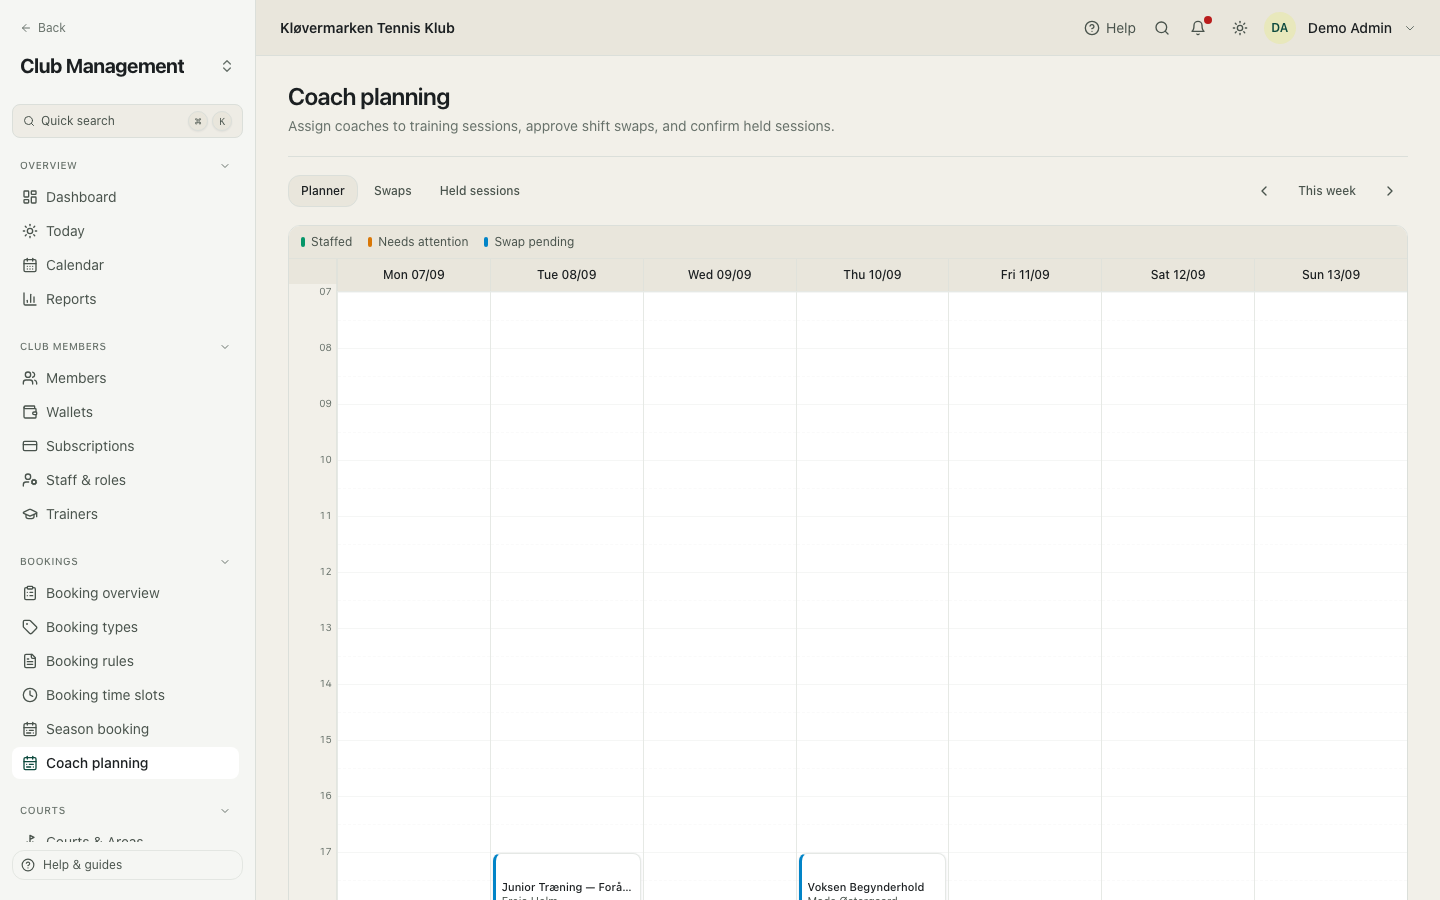This screenshot has height=900, width=1440.
Task: Click the Wallets icon in sidebar
Action: coord(30,412)
